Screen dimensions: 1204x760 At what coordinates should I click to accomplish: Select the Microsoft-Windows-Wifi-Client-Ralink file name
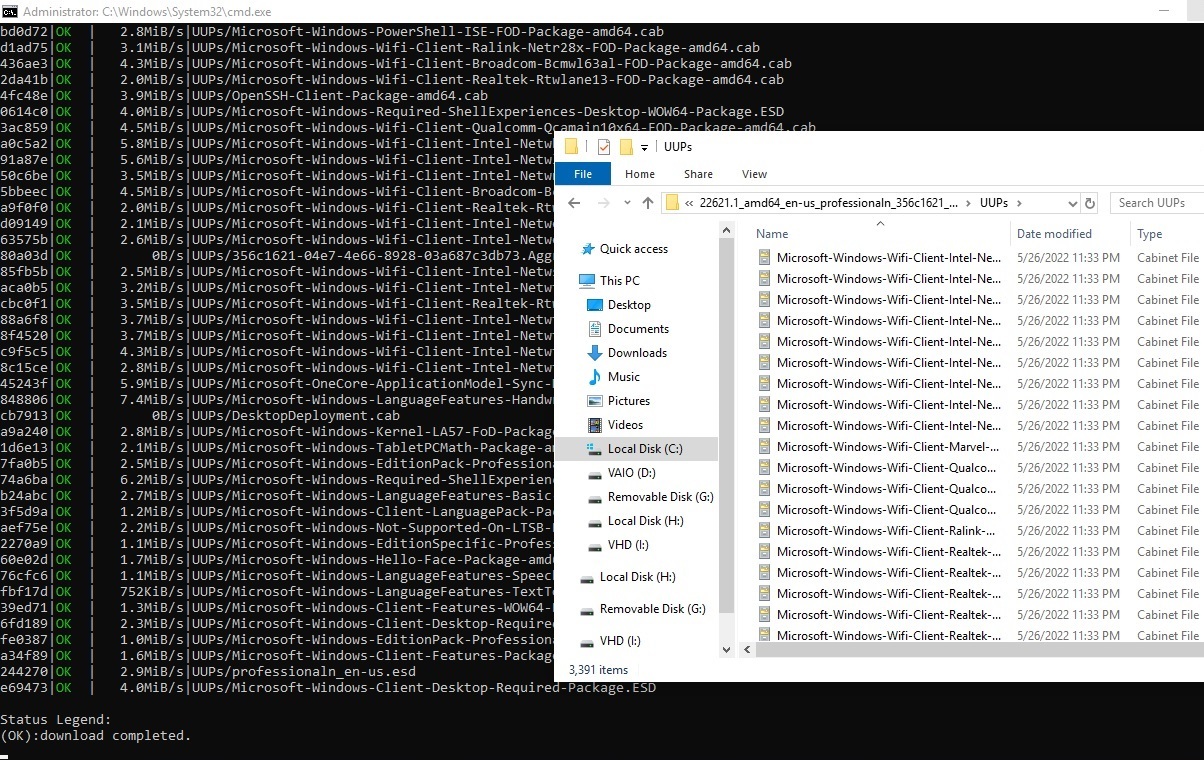coord(886,531)
